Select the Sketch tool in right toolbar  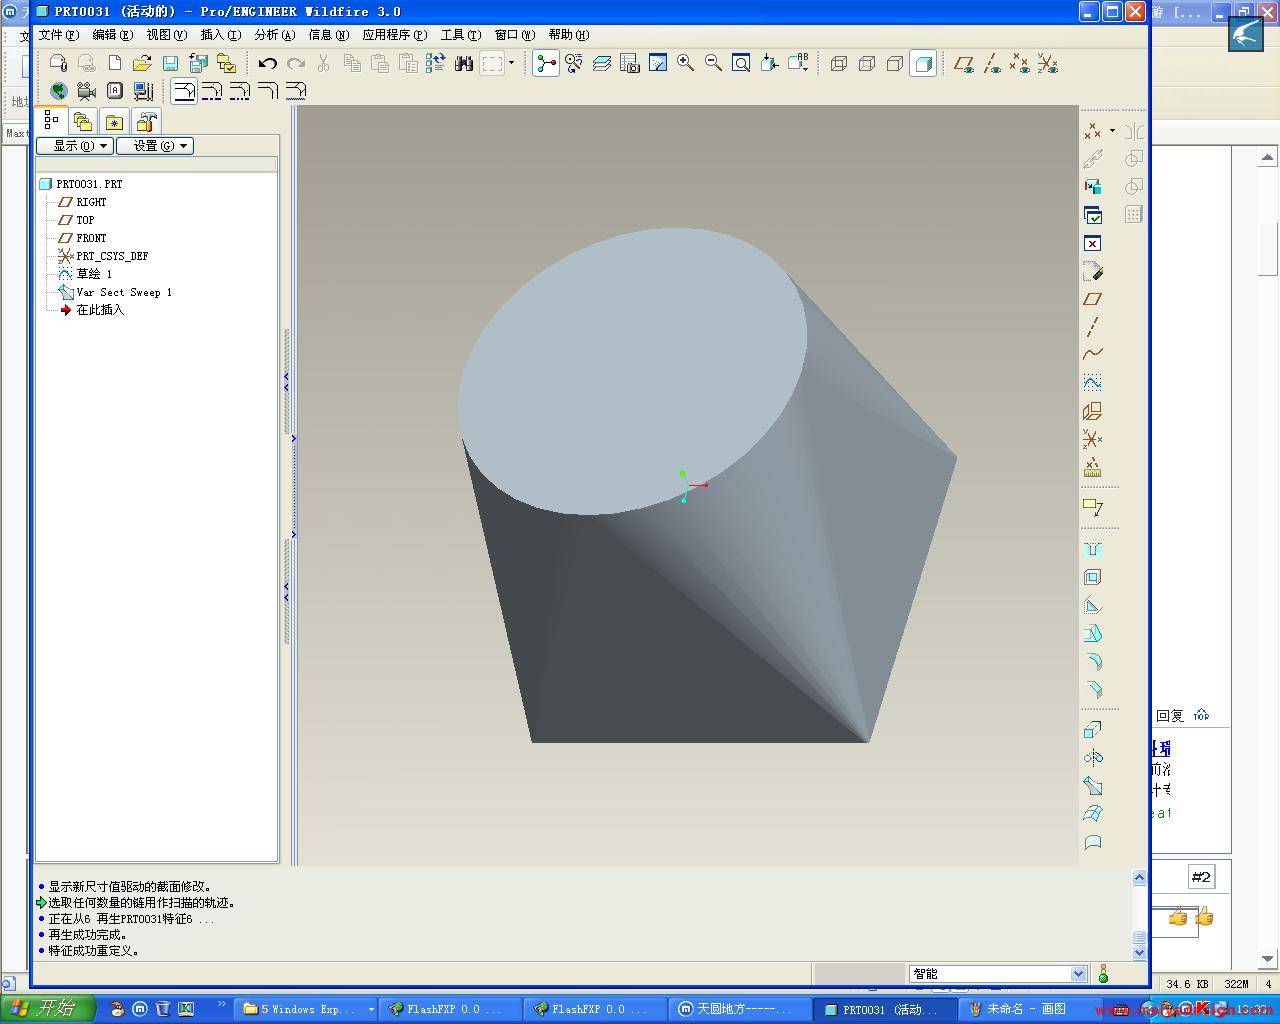click(1093, 382)
